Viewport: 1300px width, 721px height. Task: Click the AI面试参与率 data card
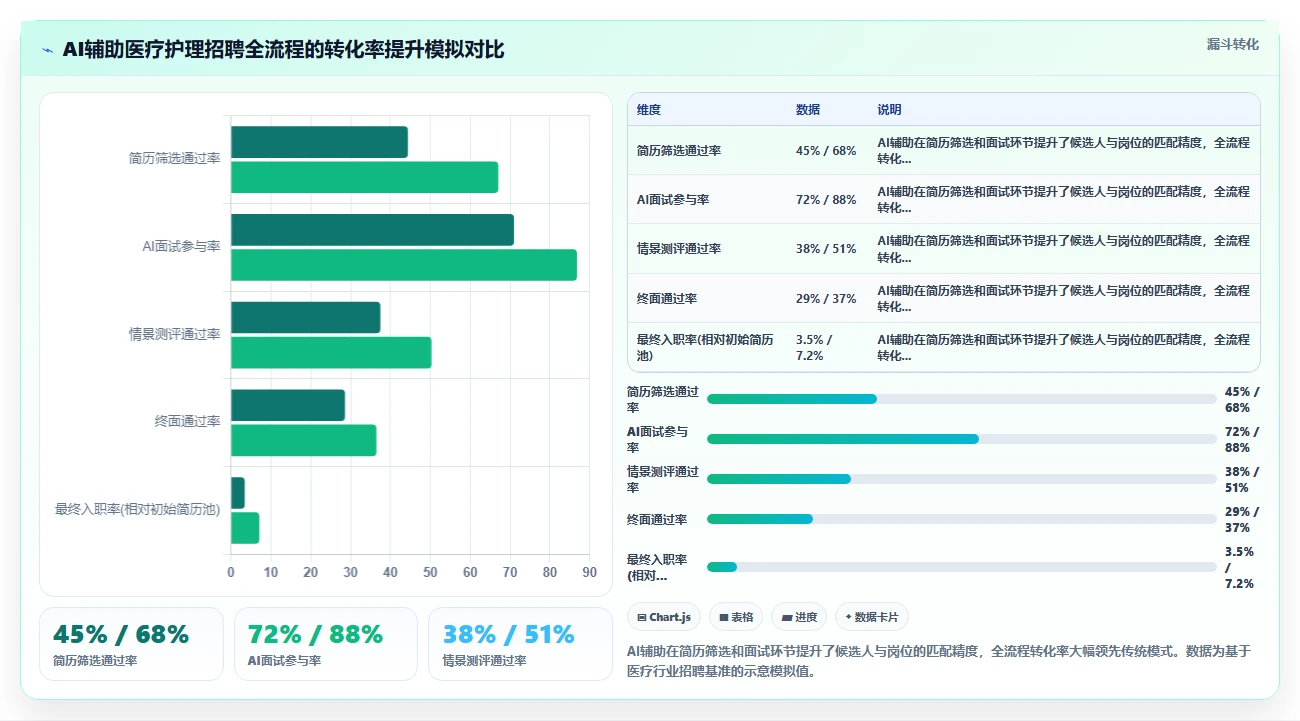(326, 644)
